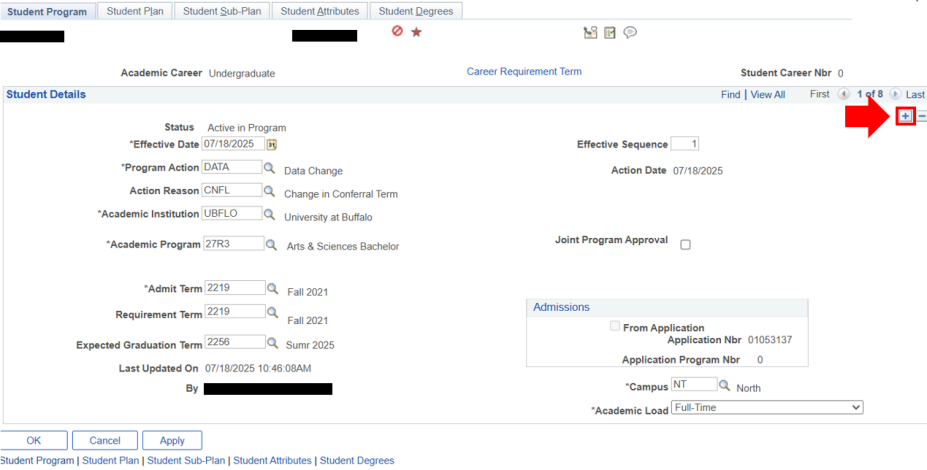
Task: Open the comments speech bubble icon
Action: (x=630, y=33)
